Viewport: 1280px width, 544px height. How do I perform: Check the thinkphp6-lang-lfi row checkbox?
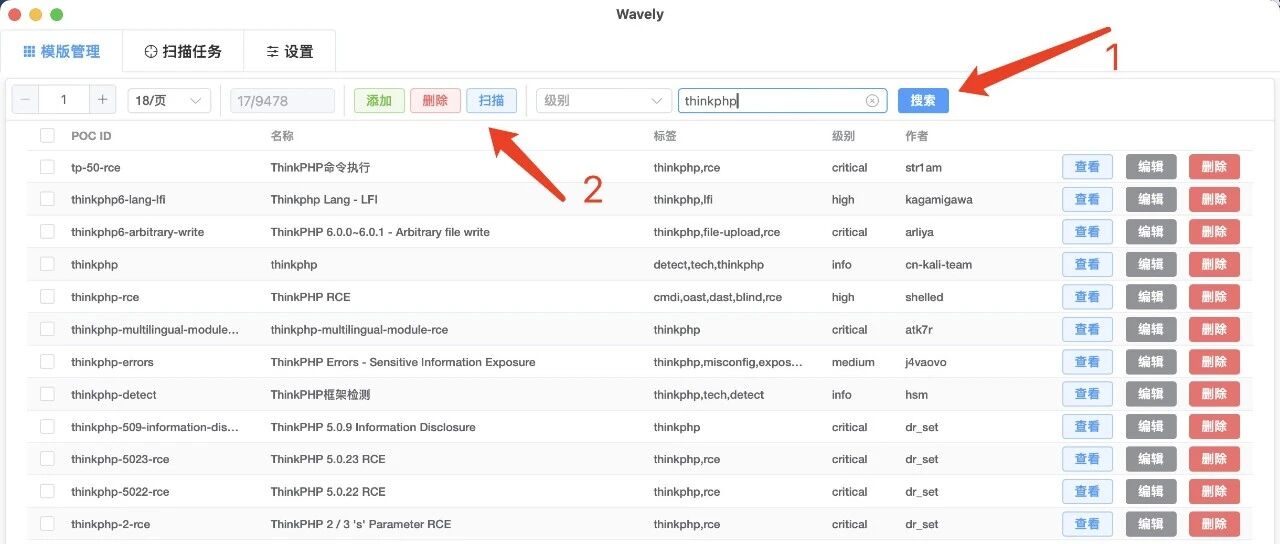pos(47,199)
